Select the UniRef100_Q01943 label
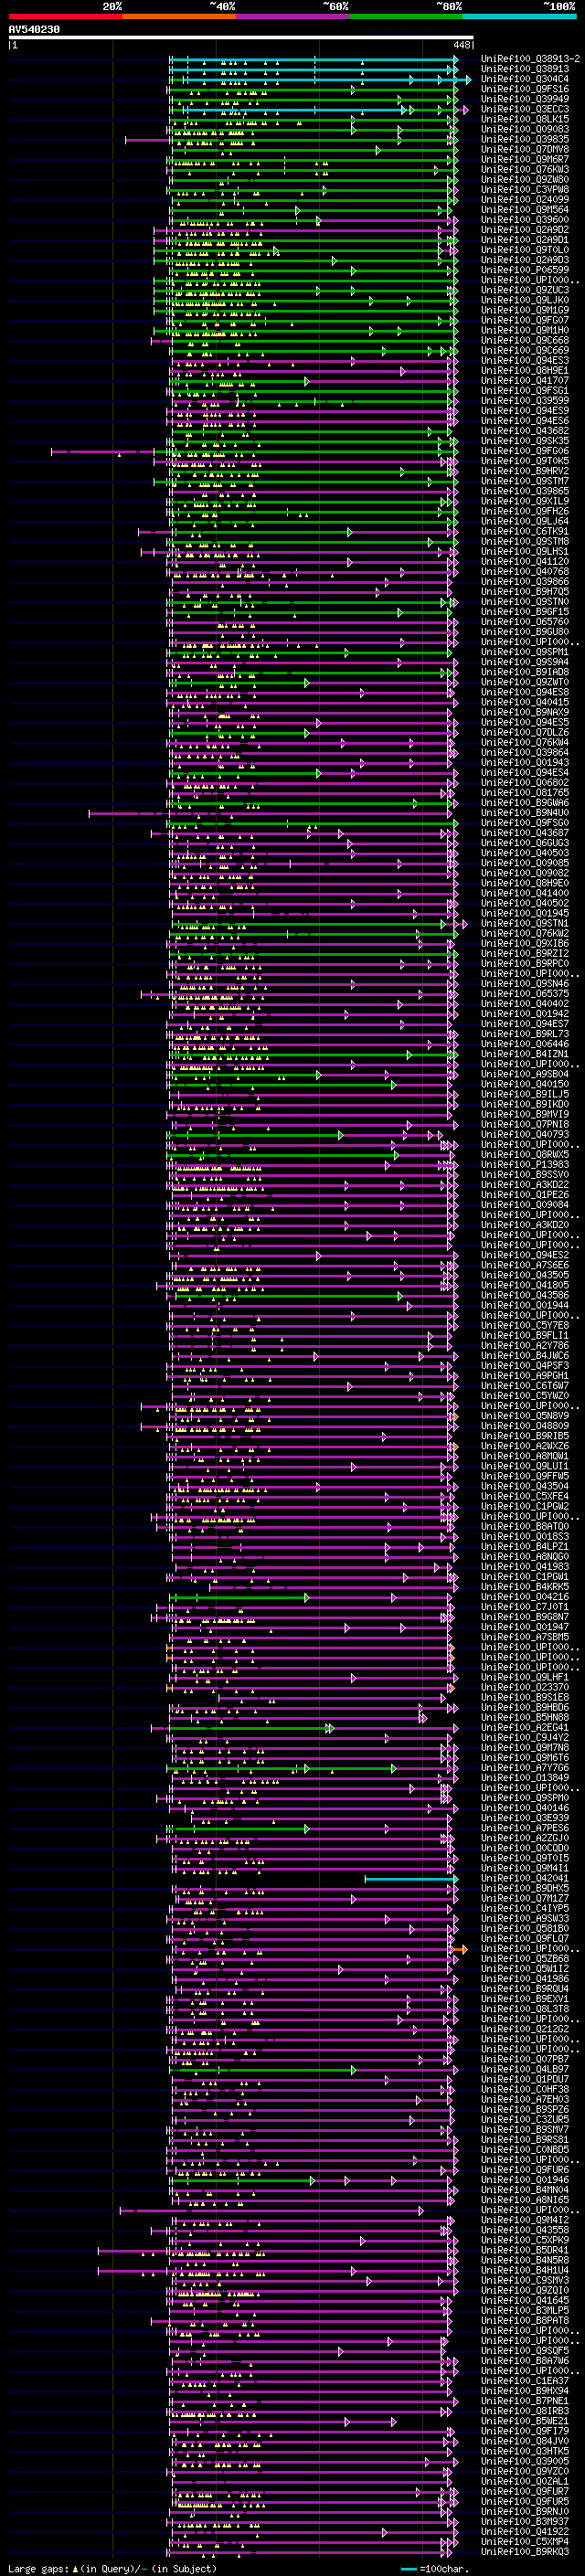The width and height of the screenshot is (585, 2576). tap(524, 762)
